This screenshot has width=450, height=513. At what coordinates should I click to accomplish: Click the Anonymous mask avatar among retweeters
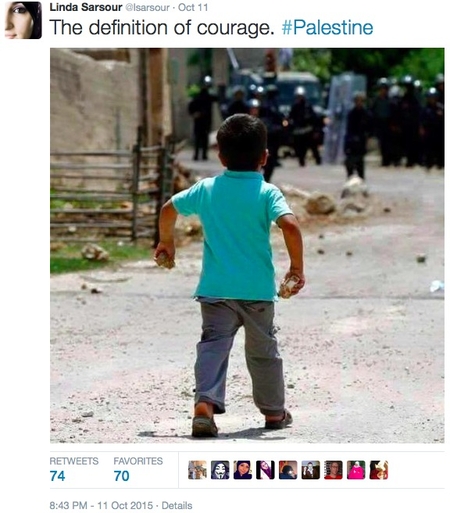click(220, 470)
